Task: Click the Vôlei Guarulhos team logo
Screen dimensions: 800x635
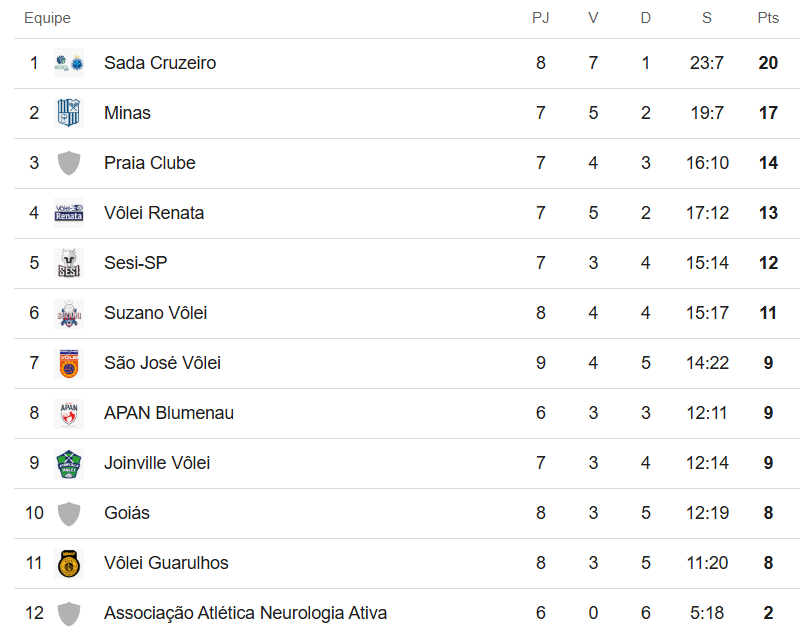Action: click(69, 563)
